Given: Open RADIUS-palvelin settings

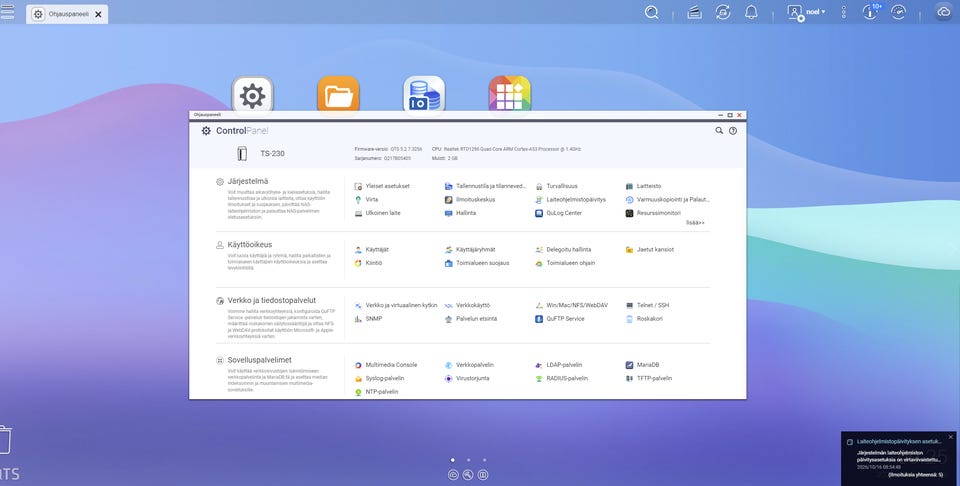Looking at the screenshot, I should pyautogui.click(x=561, y=378).
